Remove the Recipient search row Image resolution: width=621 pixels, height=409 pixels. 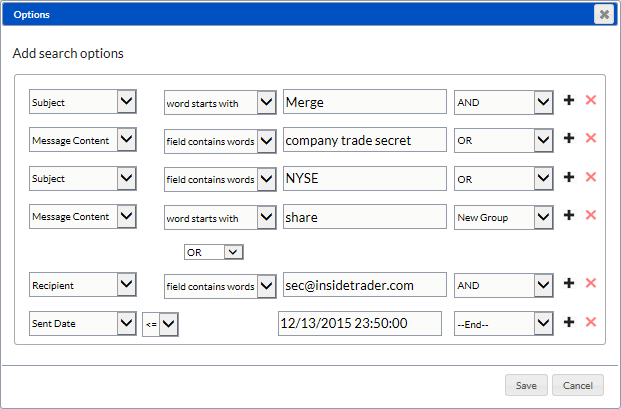[590, 284]
